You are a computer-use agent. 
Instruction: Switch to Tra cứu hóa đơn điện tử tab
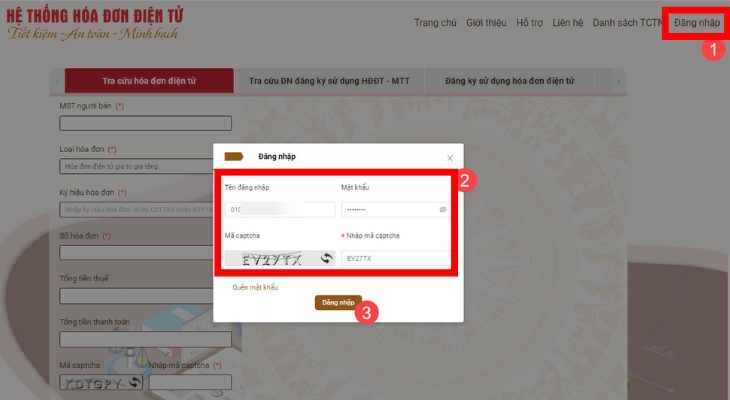[149, 81]
